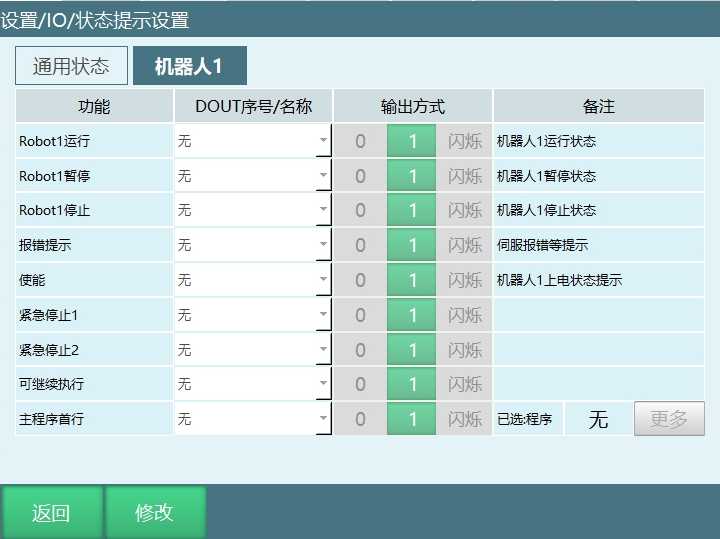This screenshot has width=720, height=539.
Task: Set 主程序首行 output mode to 闪烁
Action: pyautogui.click(x=464, y=419)
